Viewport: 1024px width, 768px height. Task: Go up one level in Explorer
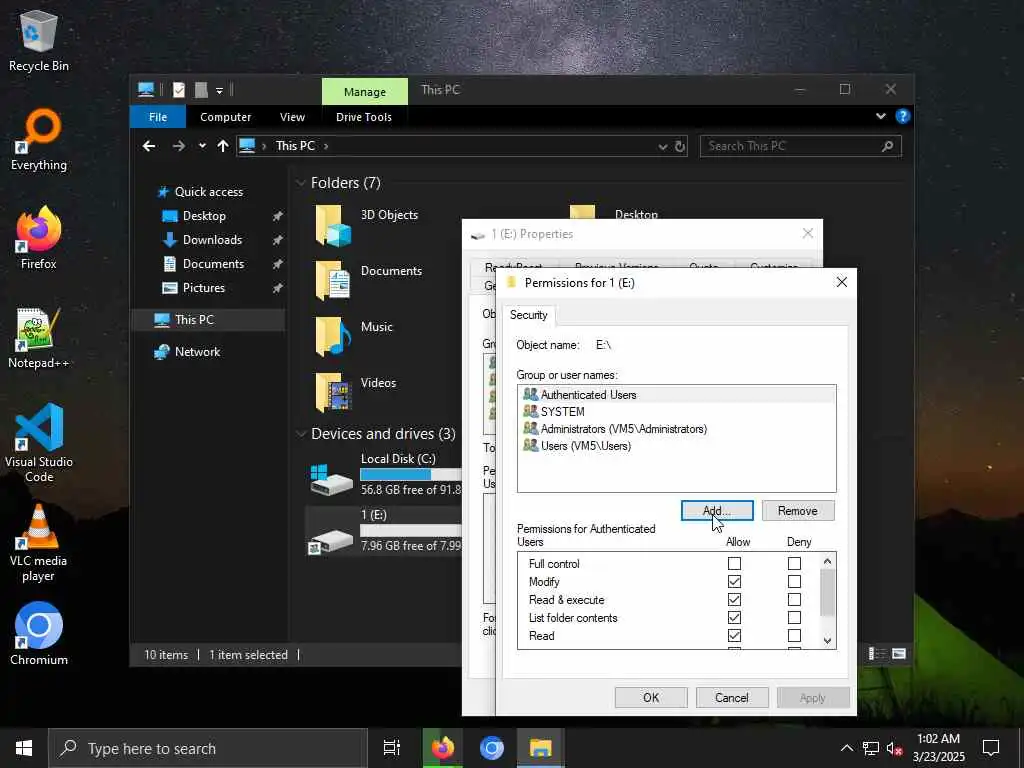[223, 146]
